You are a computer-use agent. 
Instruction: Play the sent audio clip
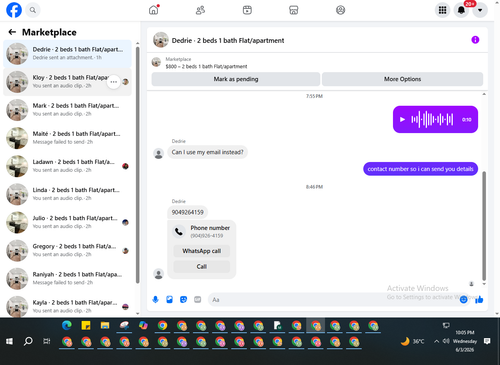click(402, 119)
